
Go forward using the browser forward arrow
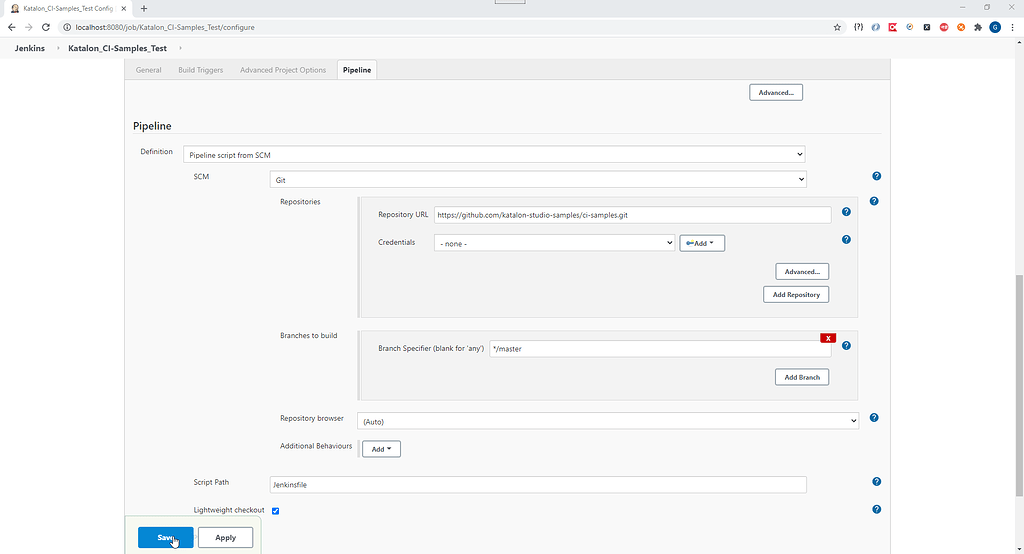tap(28, 27)
